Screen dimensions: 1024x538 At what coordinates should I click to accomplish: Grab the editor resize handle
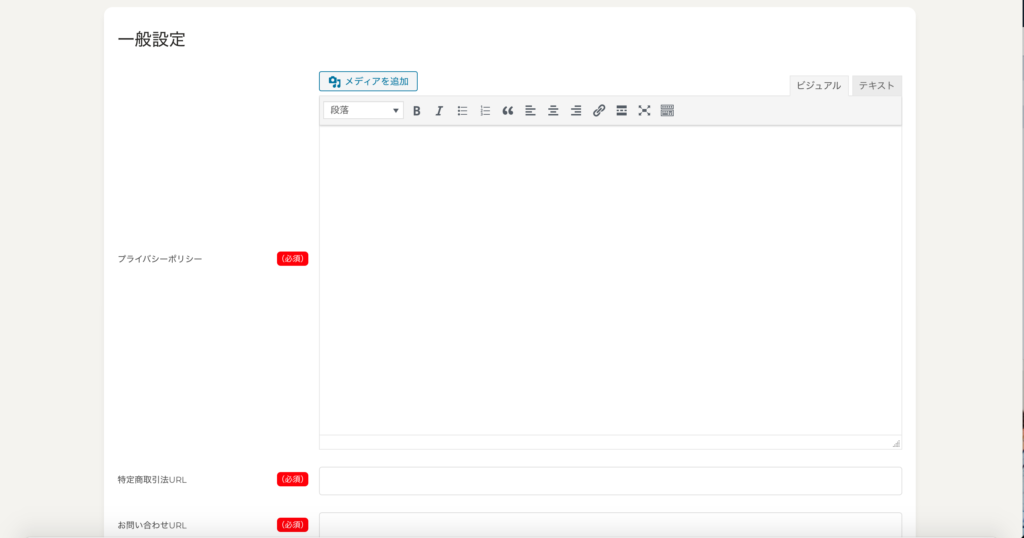coord(895,443)
